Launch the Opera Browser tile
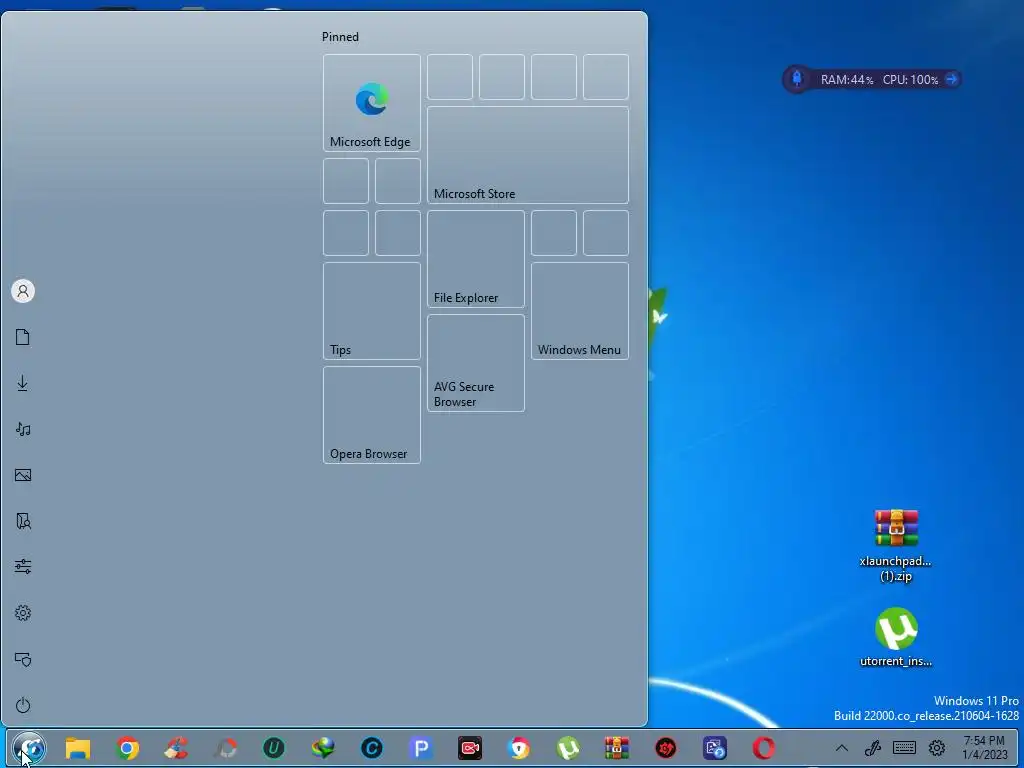Screen dimensions: 1024x768 (372, 415)
